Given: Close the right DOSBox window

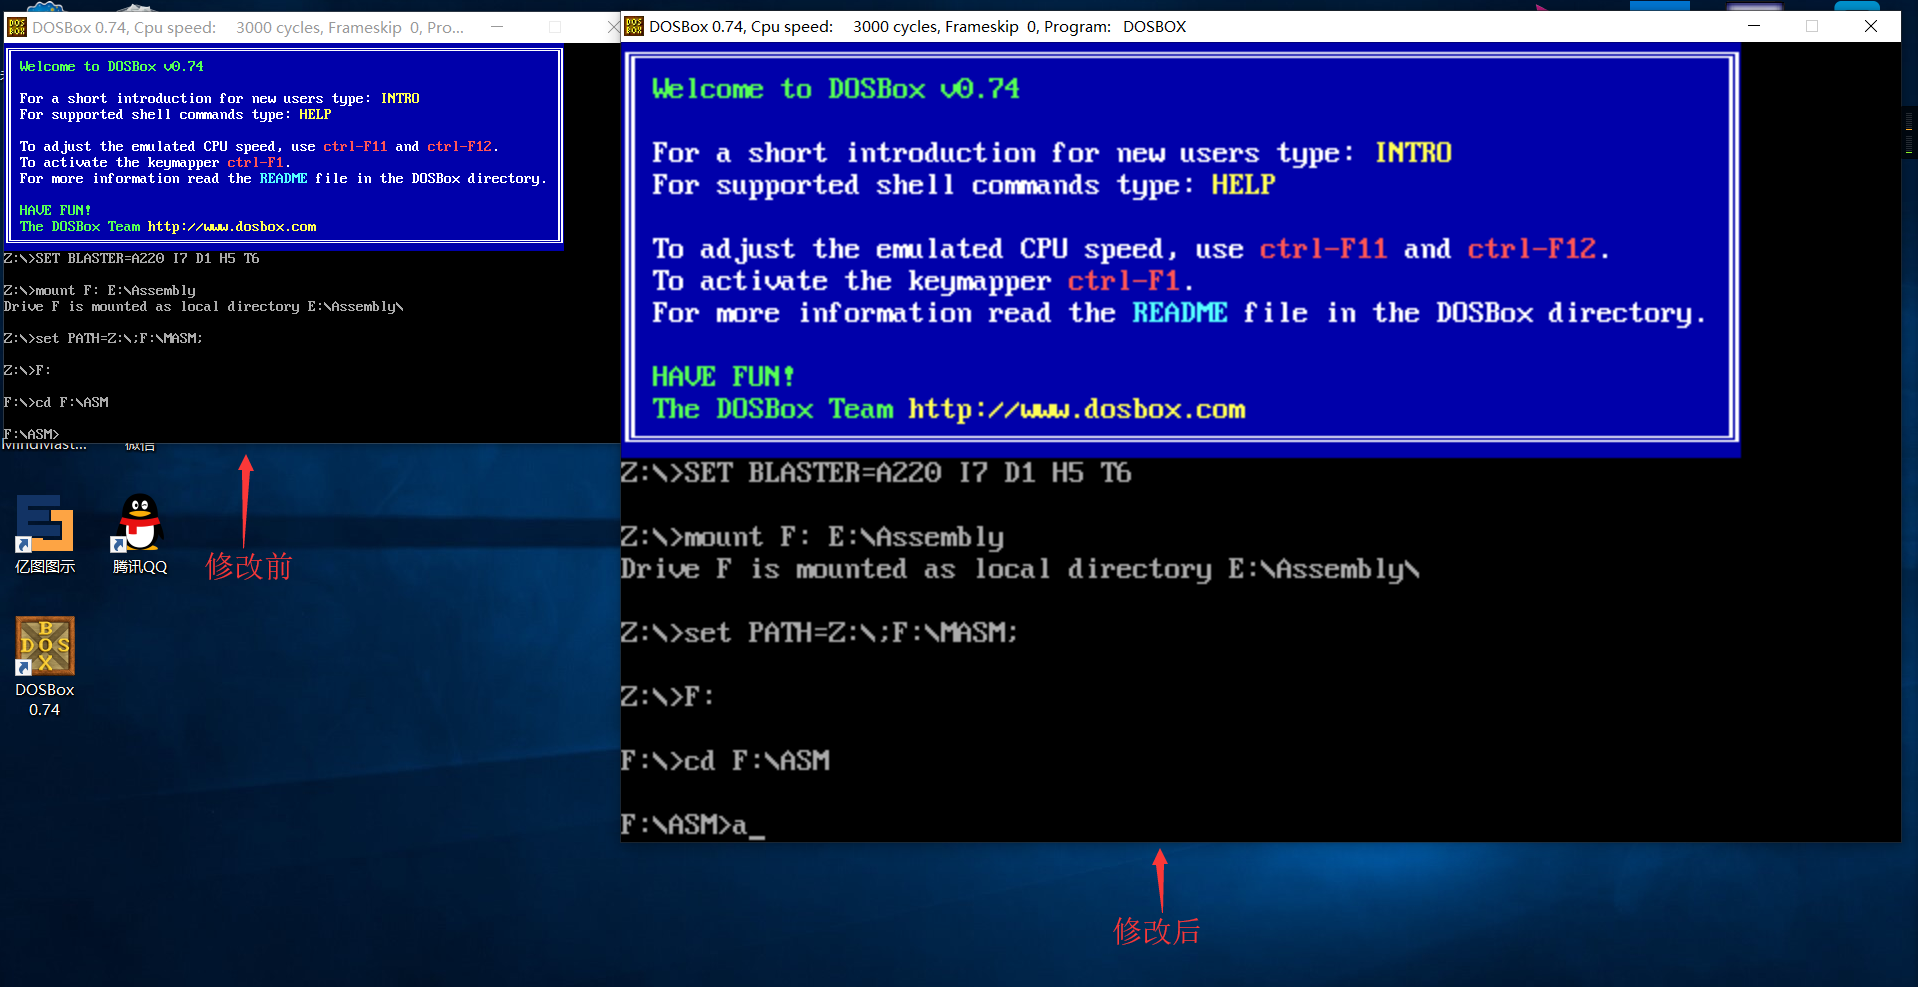Looking at the screenshot, I should click(x=1871, y=26).
